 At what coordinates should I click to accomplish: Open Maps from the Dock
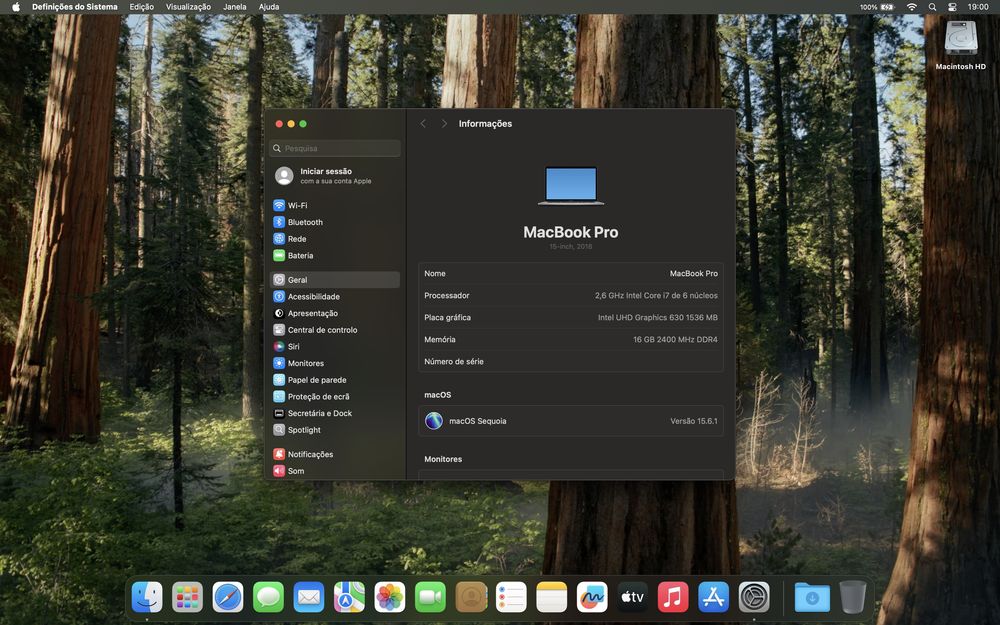click(x=349, y=598)
